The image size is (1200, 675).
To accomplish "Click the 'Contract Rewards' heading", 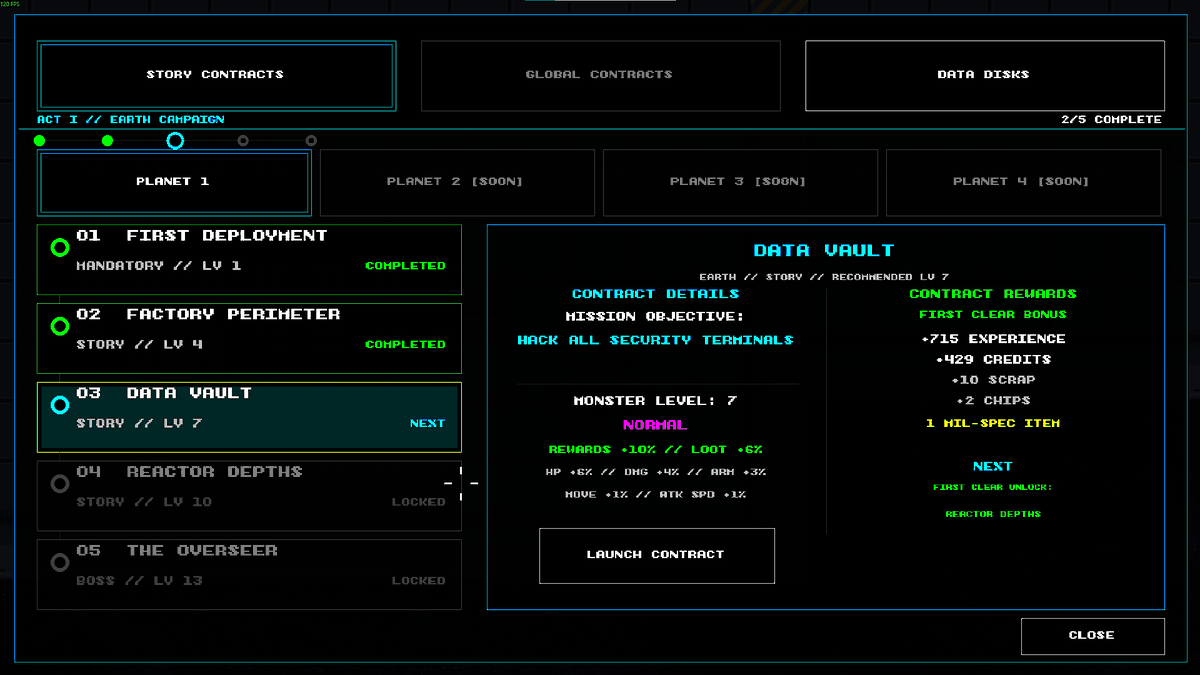I will (993, 295).
